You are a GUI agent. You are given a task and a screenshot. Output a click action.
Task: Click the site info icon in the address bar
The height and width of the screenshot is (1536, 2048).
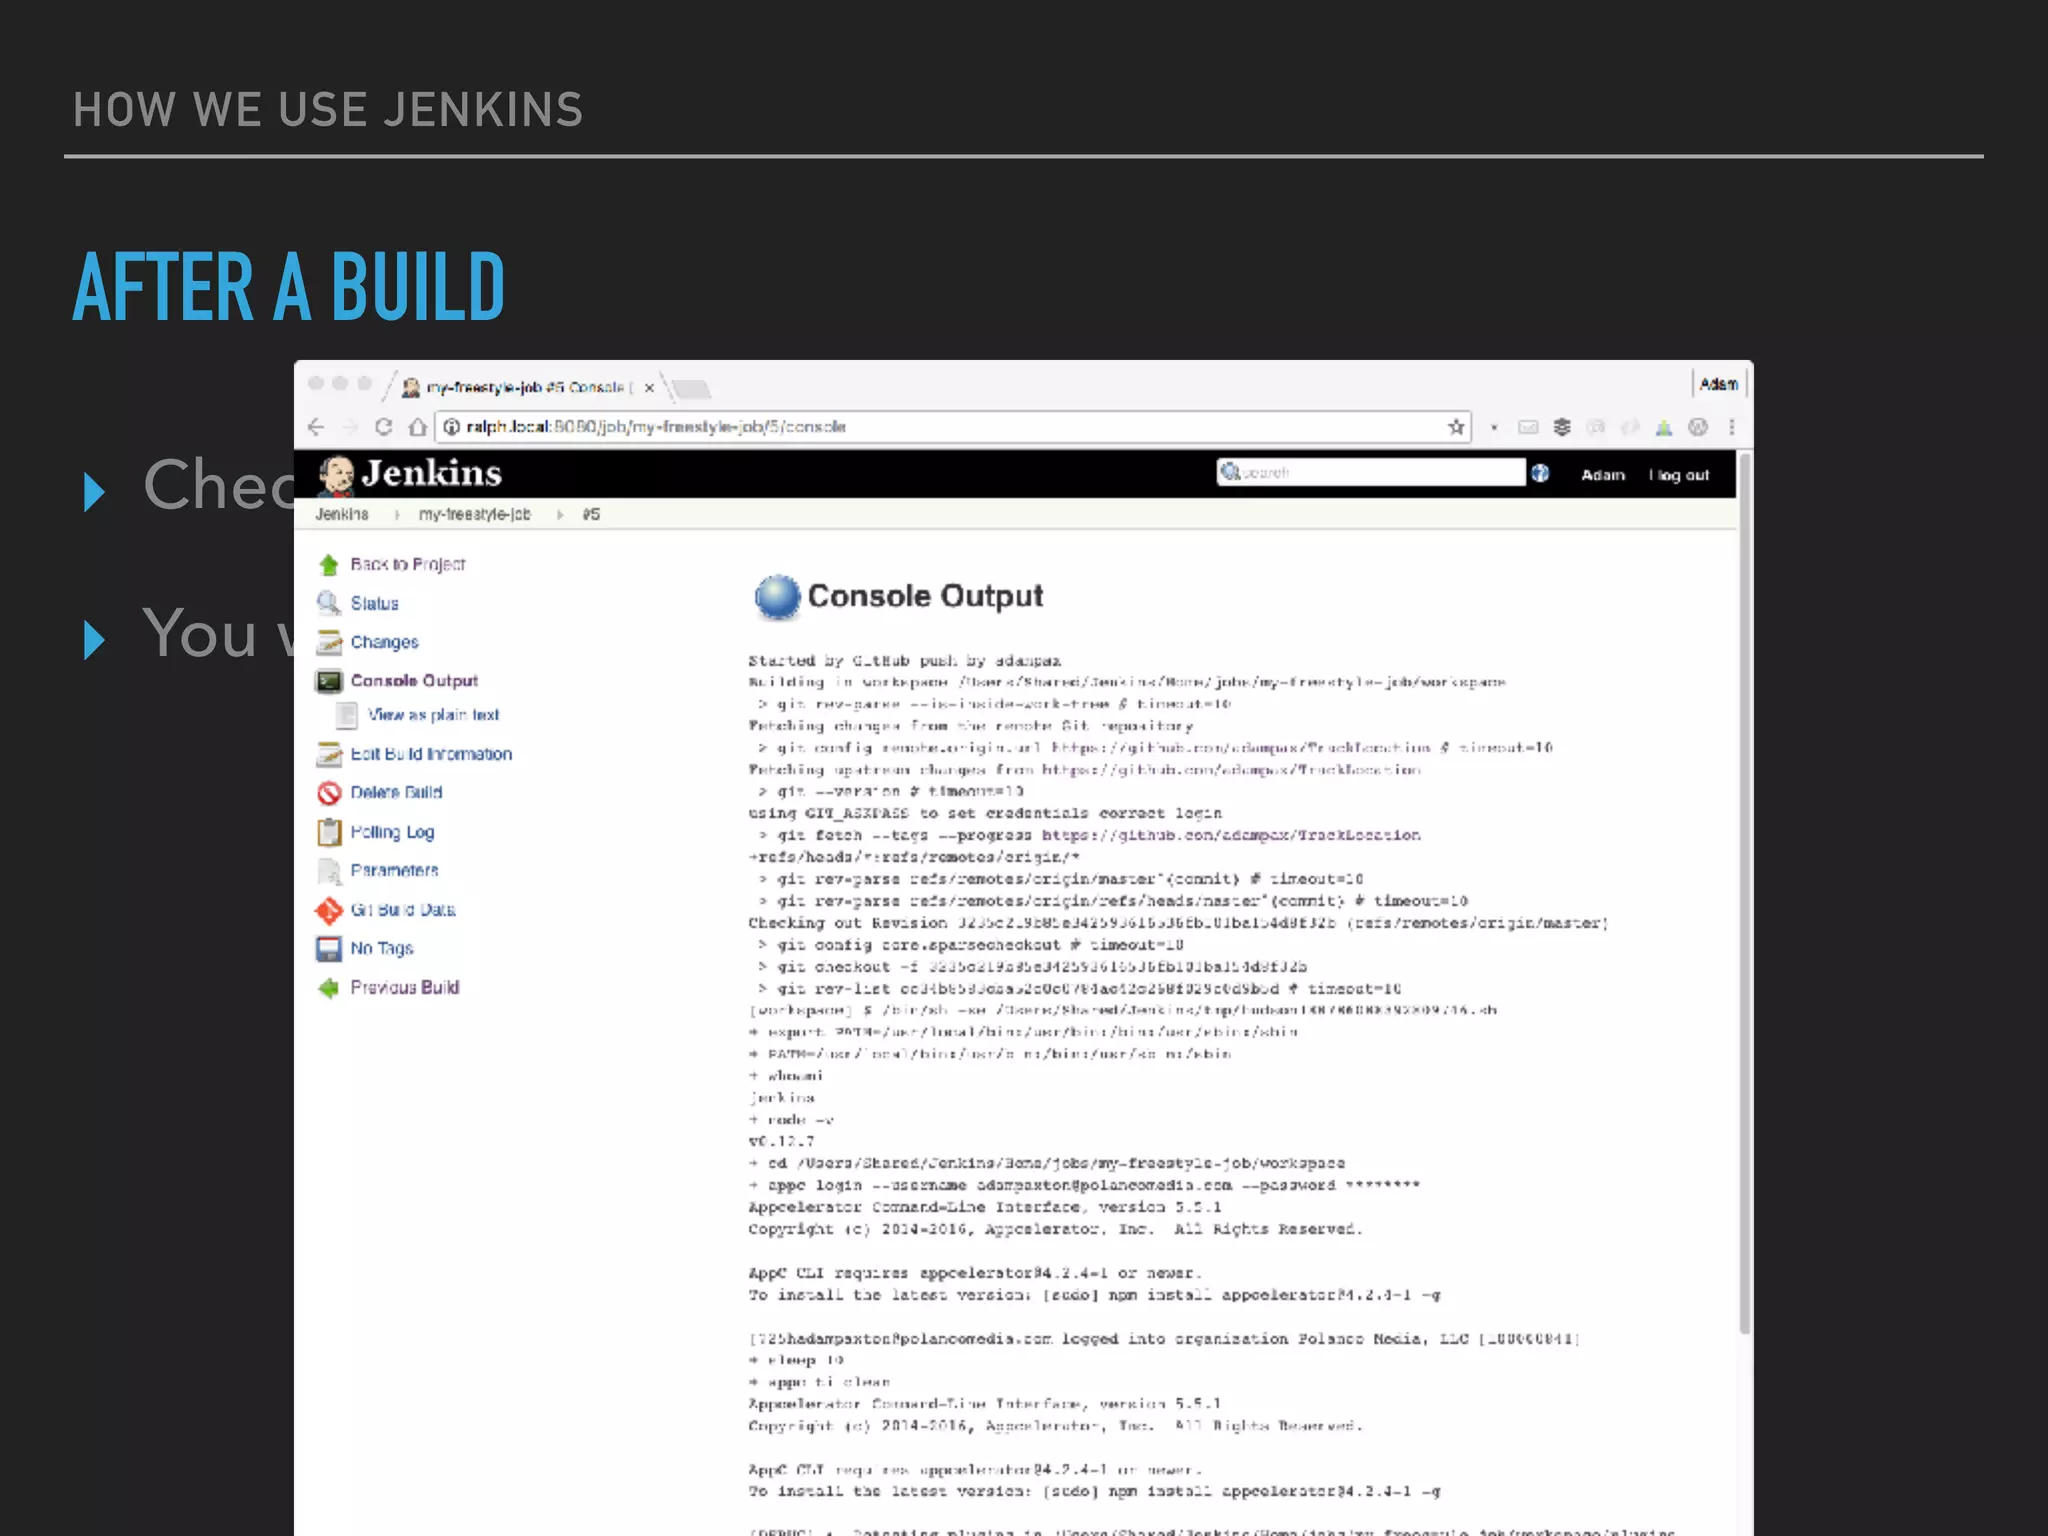451,427
